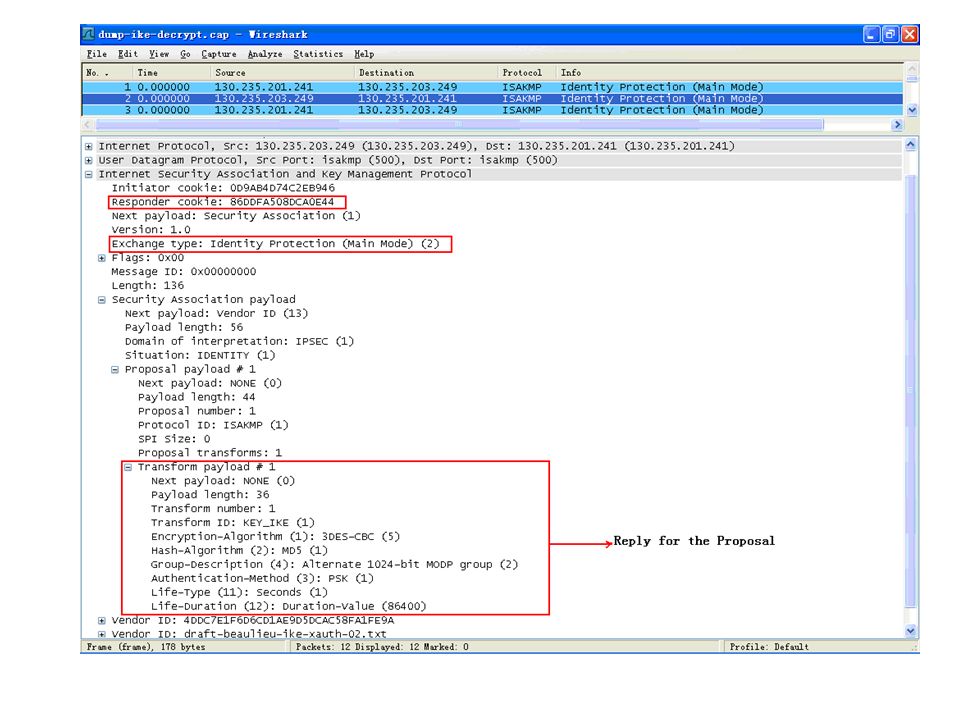Click packet list horizontal scroll right arrow
The width and height of the screenshot is (960, 720).
[898, 125]
